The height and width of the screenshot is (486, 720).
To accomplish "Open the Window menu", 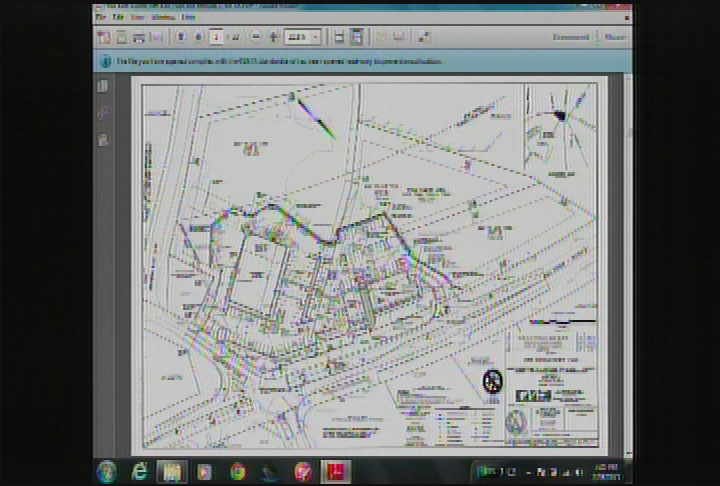I will click(x=163, y=17).
